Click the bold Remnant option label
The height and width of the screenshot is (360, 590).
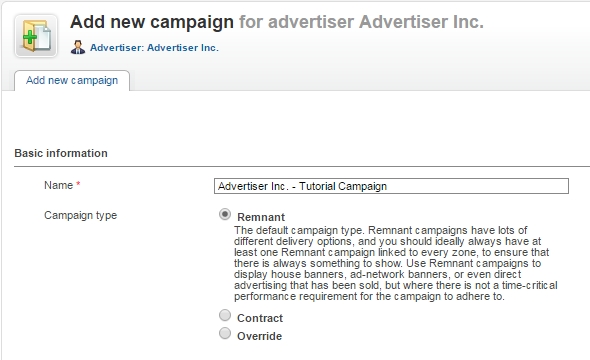261,217
